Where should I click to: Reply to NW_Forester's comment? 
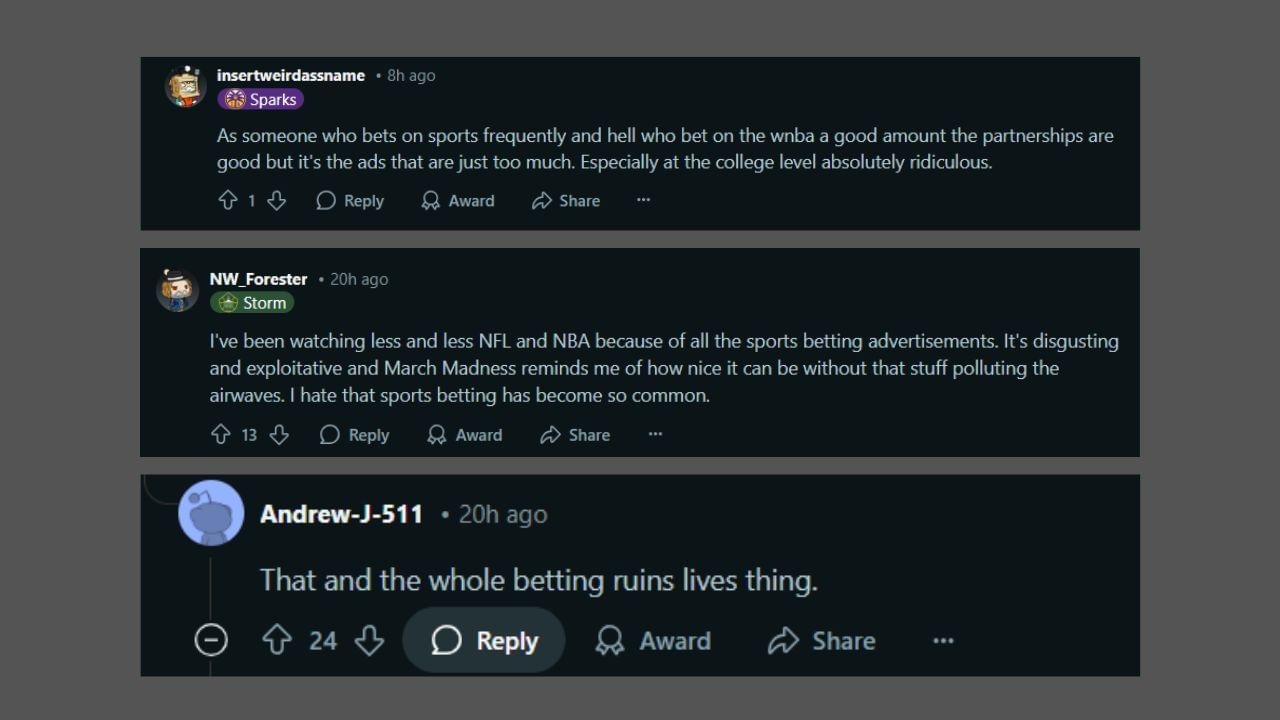click(x=354, y=435)
